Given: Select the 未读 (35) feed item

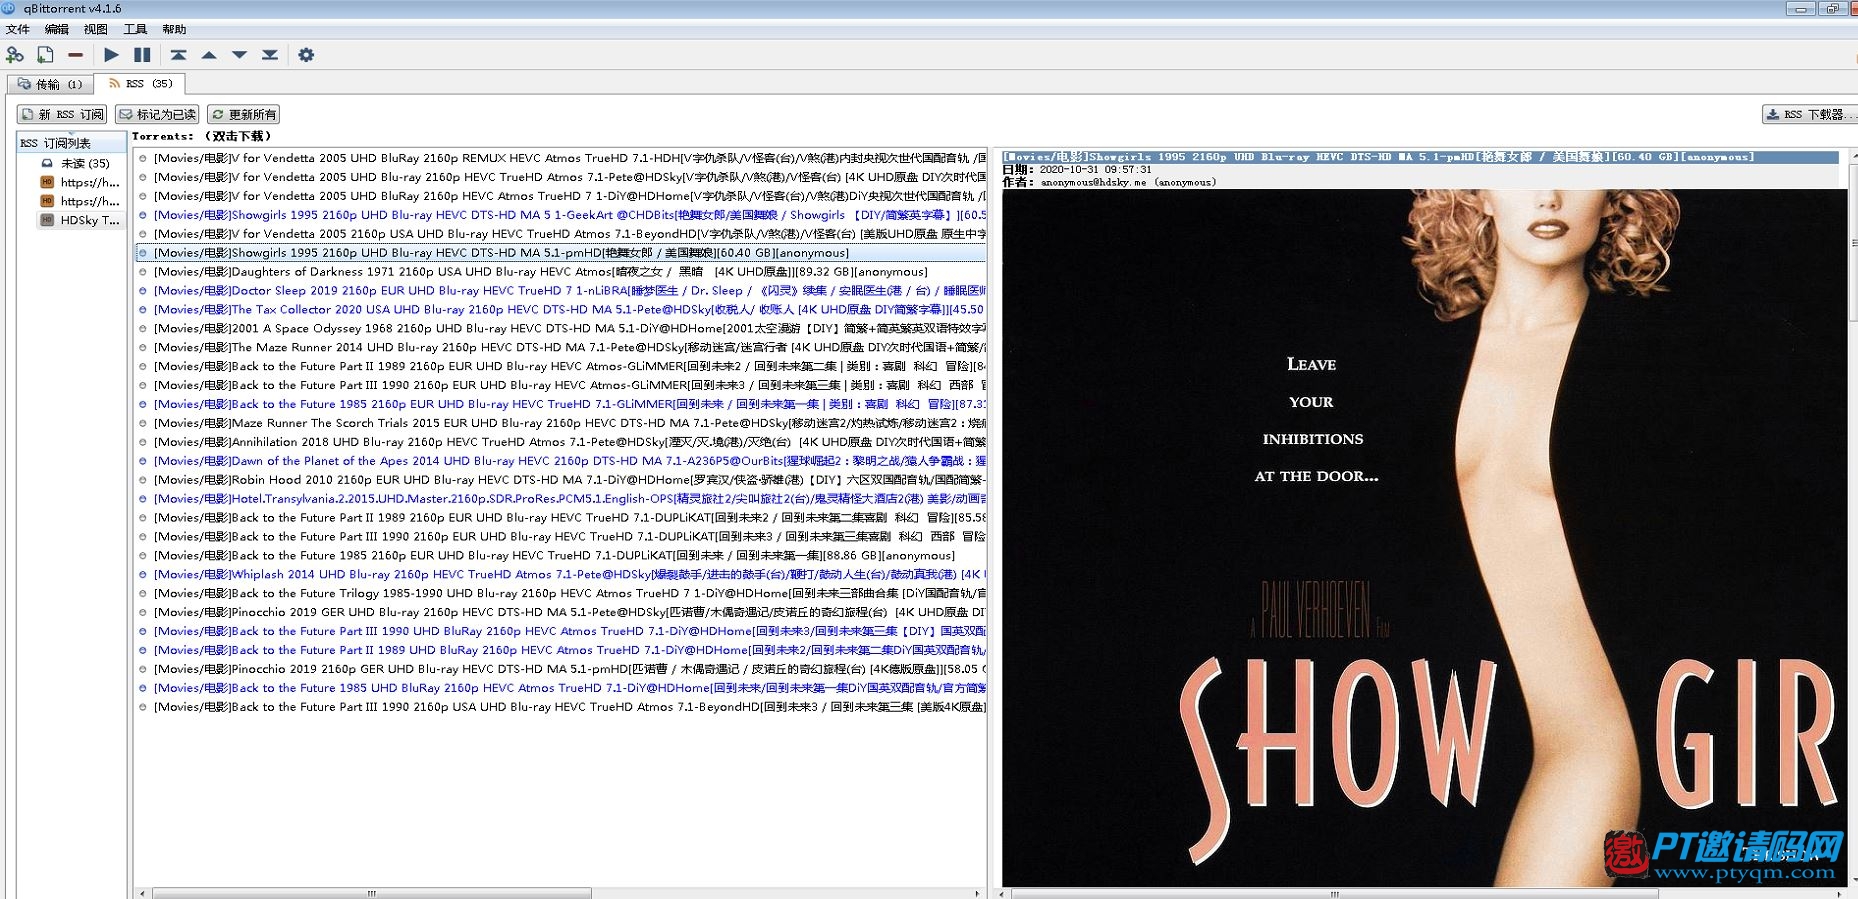Looking at the screenshot, I should (85, 163).
